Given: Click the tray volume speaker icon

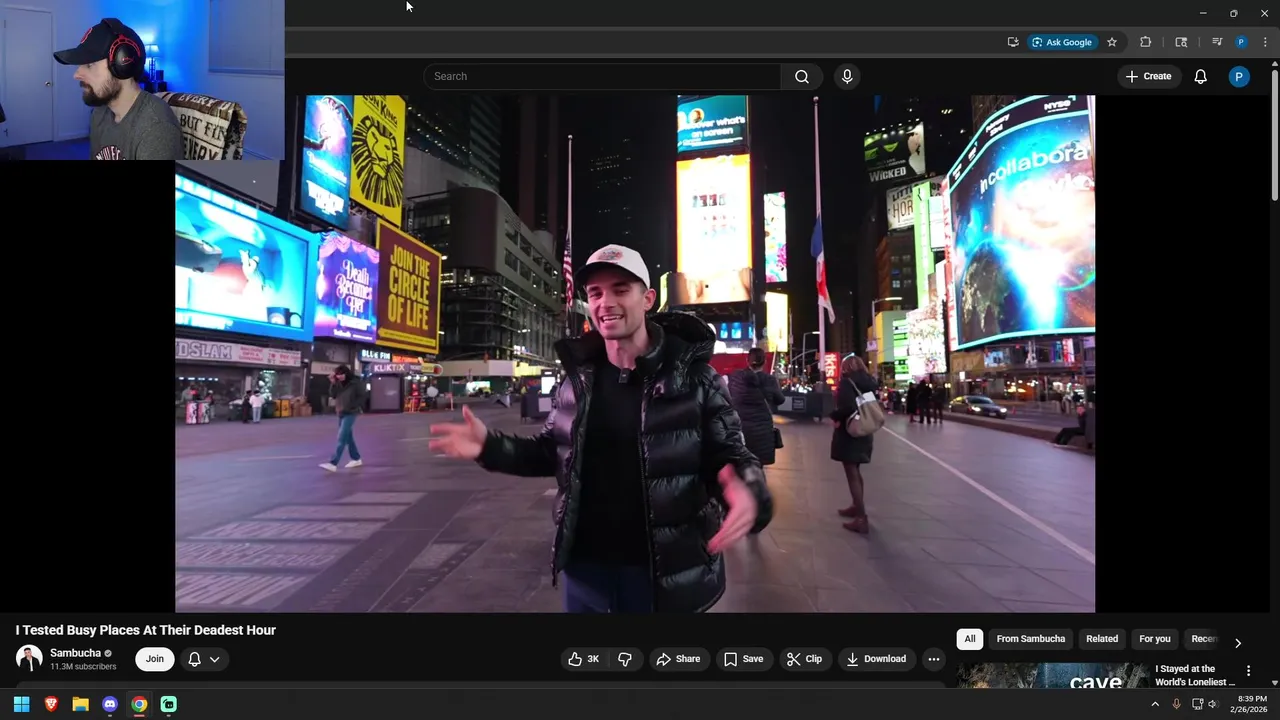Looking at the screenshot, I should click(1213, 704).
